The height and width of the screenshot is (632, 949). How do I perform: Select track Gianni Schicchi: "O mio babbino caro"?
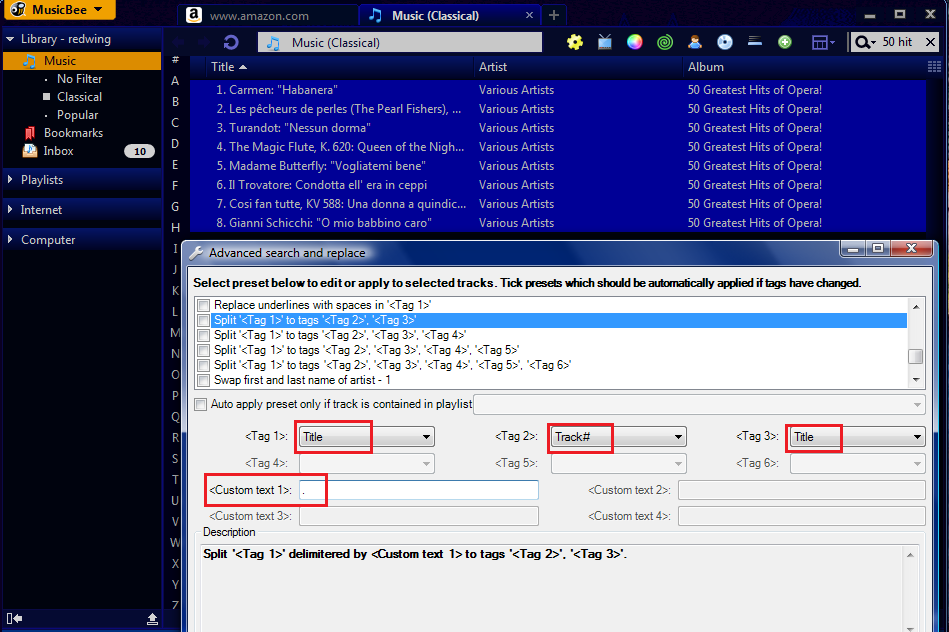tap(324, 223)
